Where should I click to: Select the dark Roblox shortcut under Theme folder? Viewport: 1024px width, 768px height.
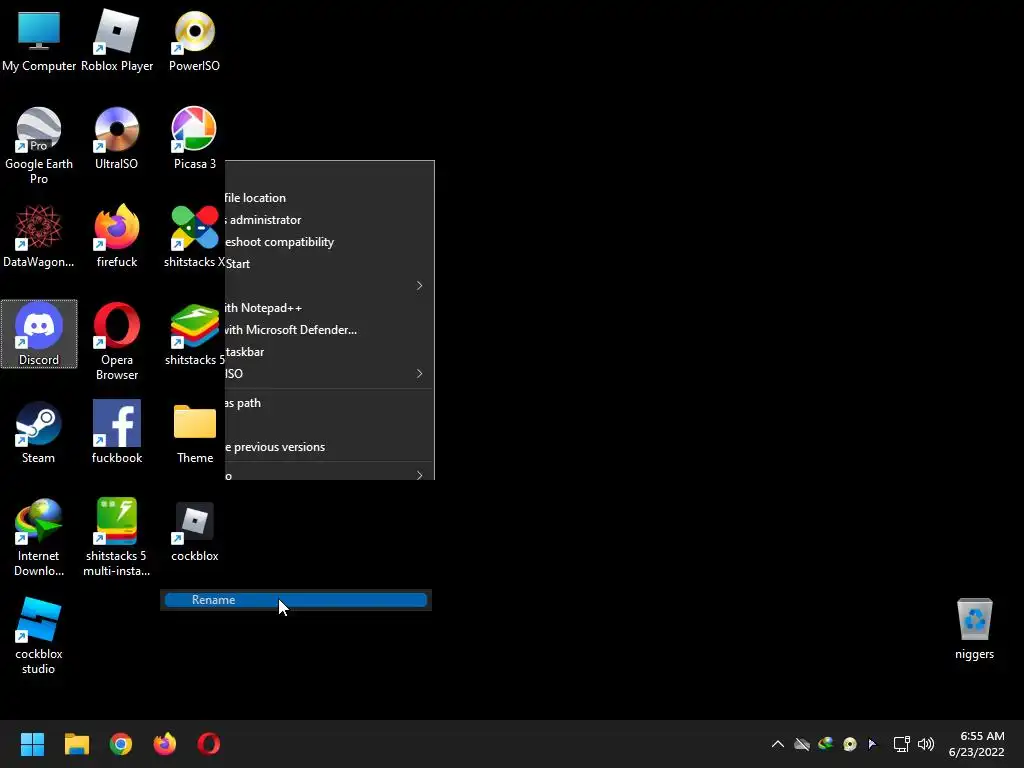[195, 530]
